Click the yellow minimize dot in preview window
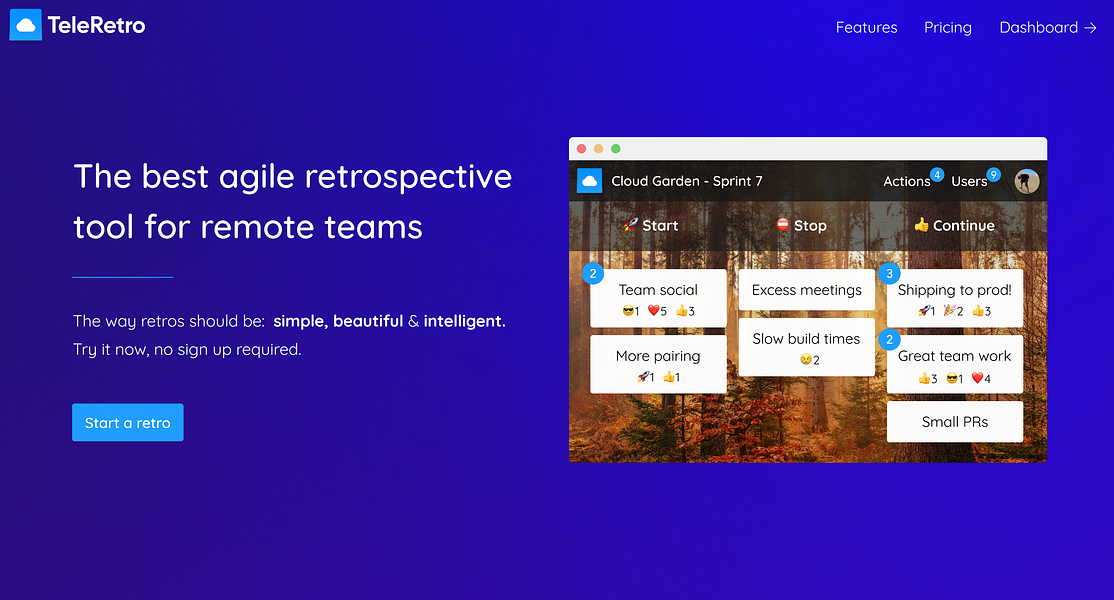The height and width of the screenshot is (600, 1114). pyautogui.click(x=598, y=148)
